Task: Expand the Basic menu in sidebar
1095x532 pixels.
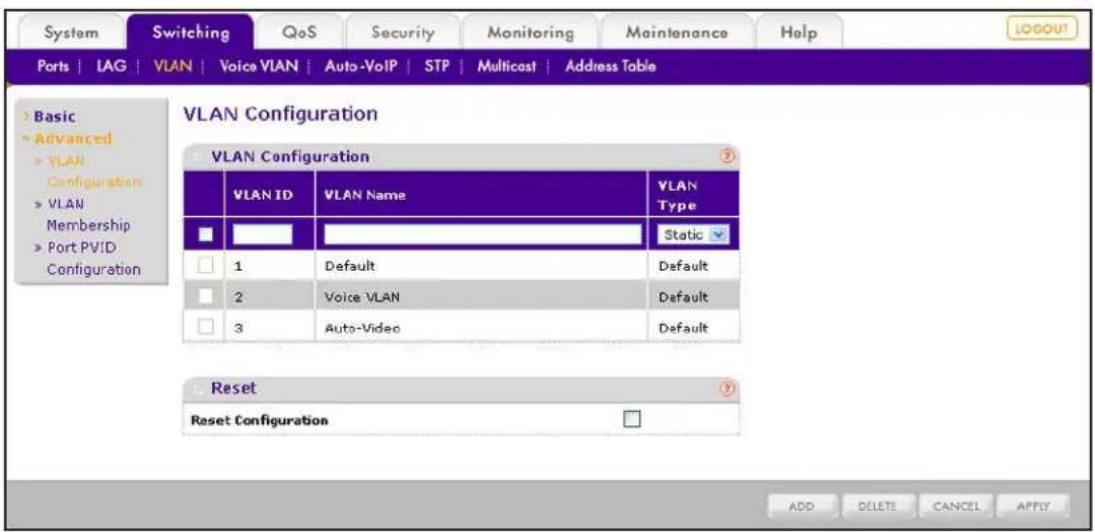Action: point(52,117)
